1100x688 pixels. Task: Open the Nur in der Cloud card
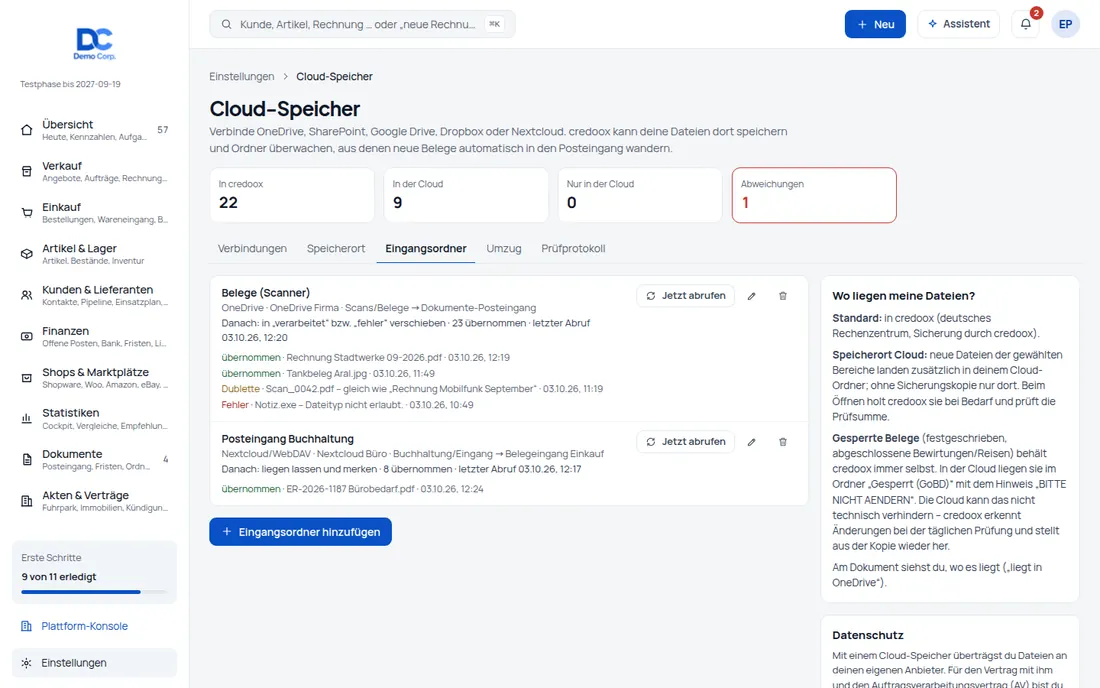click(x=640, y=195)
